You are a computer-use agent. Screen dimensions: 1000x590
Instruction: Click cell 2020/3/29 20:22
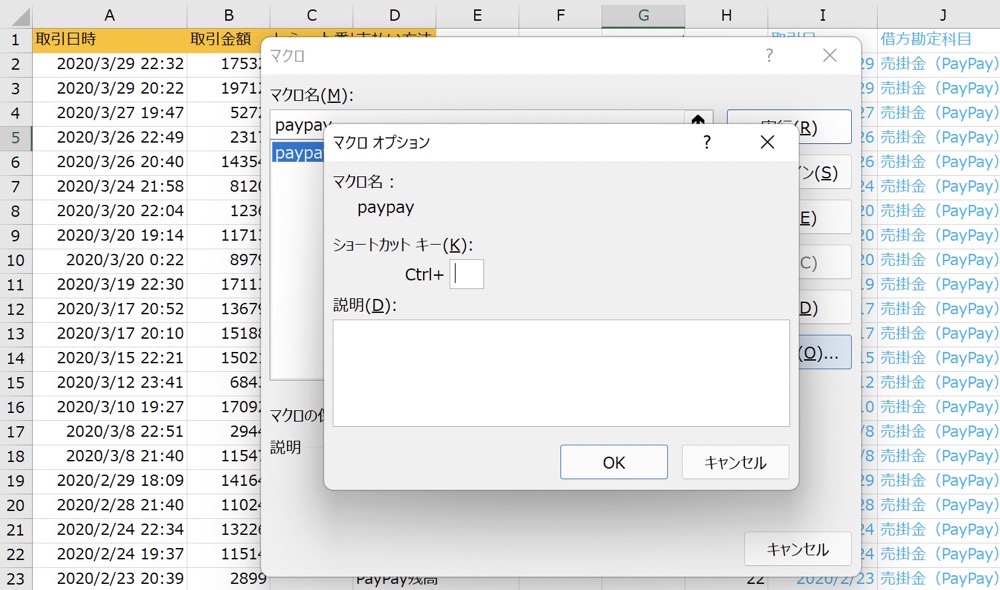click(110, 88)
